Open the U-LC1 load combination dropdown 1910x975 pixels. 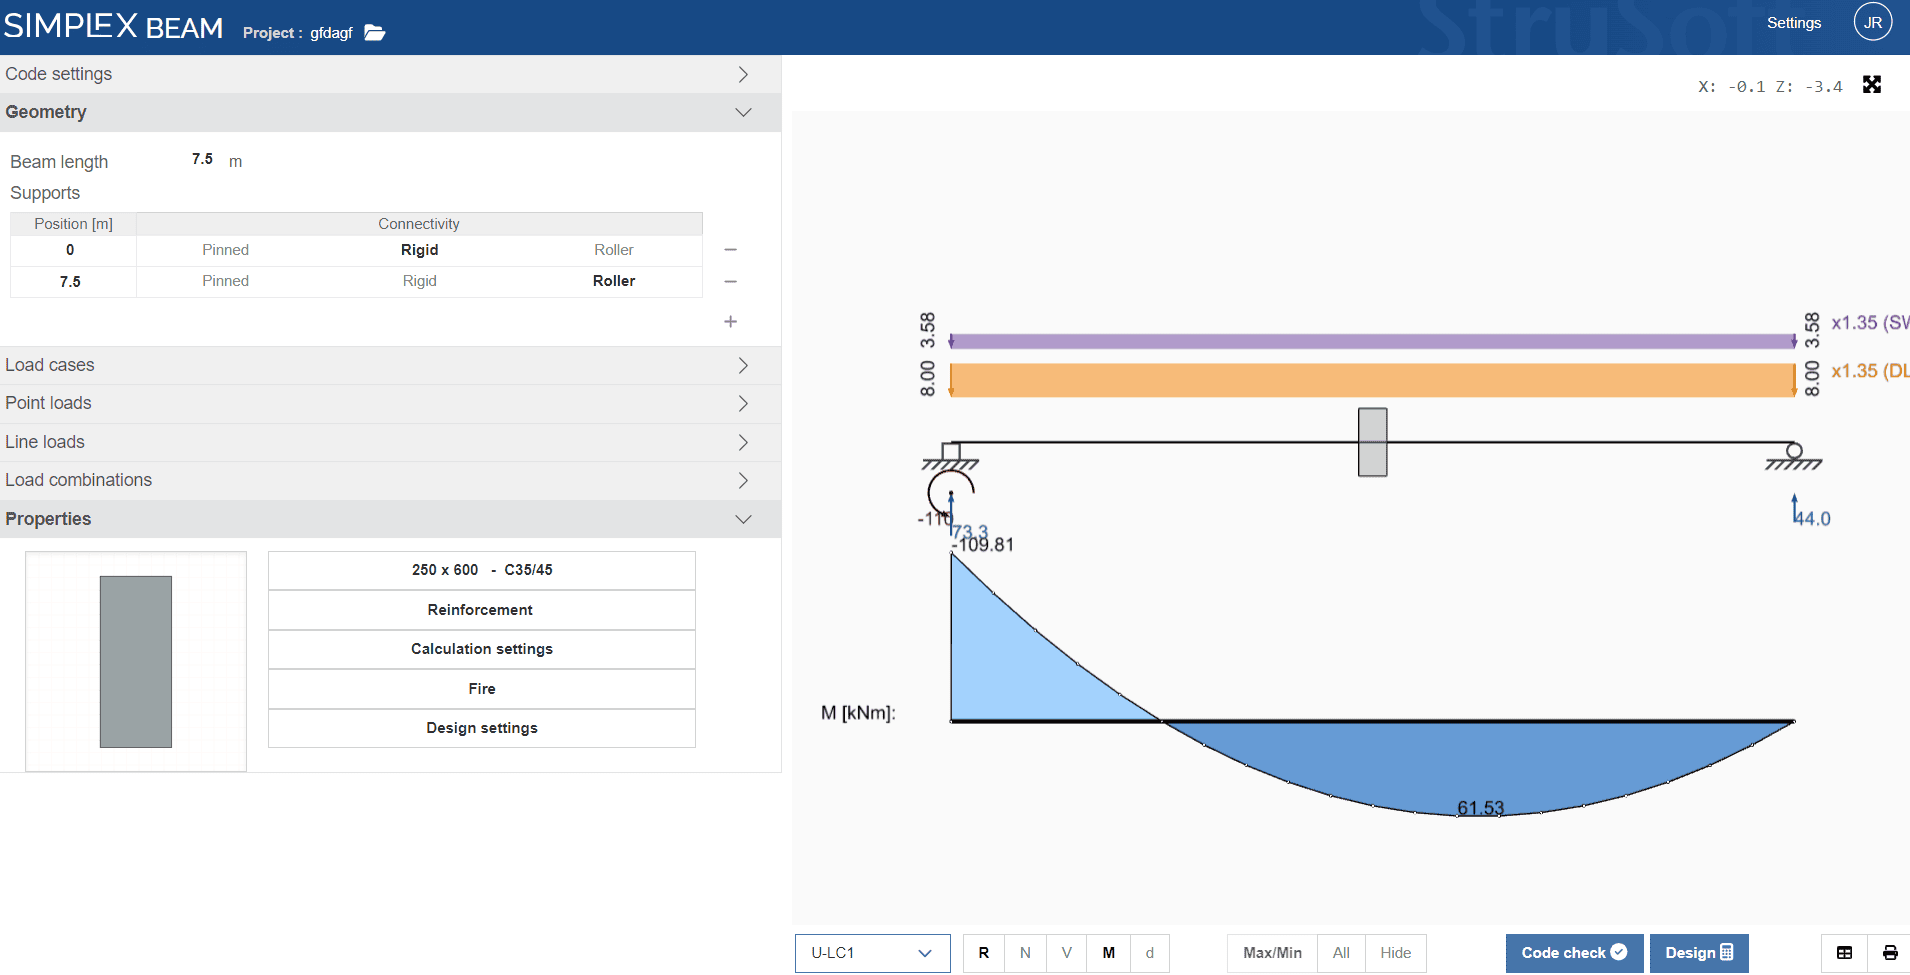870,953
